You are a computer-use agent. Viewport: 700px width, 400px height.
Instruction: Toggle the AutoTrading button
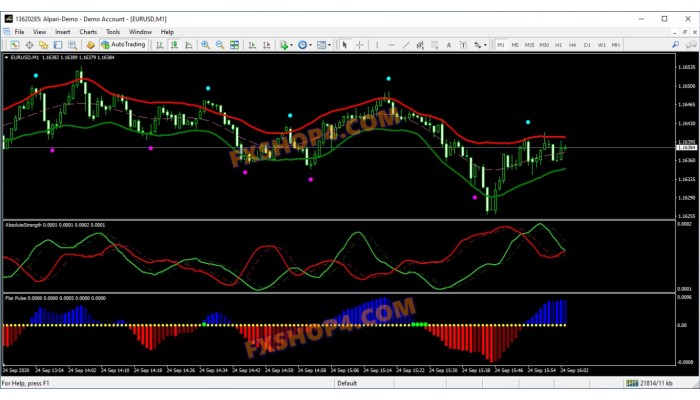pyautogui.click(x=122, y=44)
